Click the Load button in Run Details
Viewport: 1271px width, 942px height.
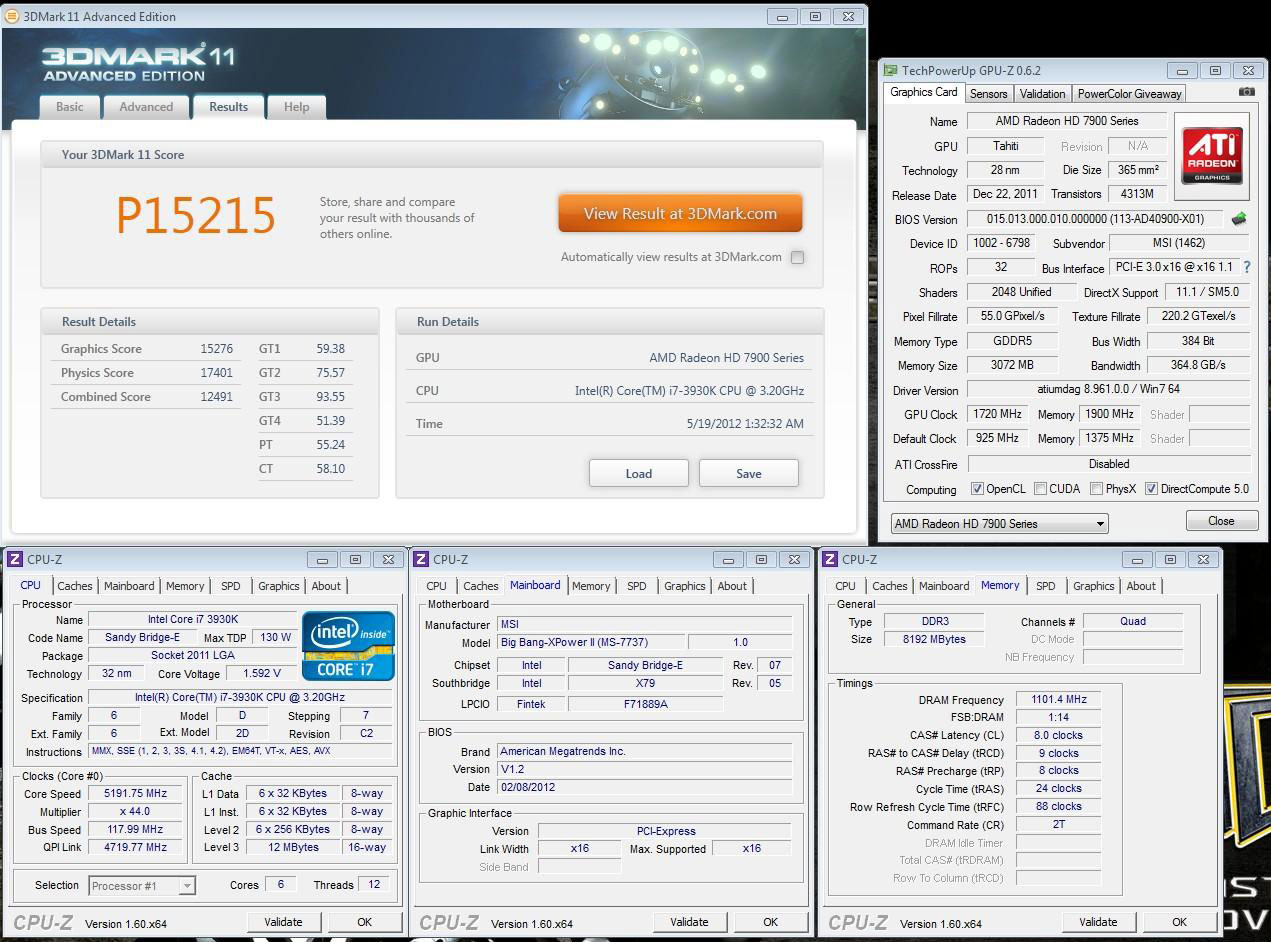(x=639, y=473)
